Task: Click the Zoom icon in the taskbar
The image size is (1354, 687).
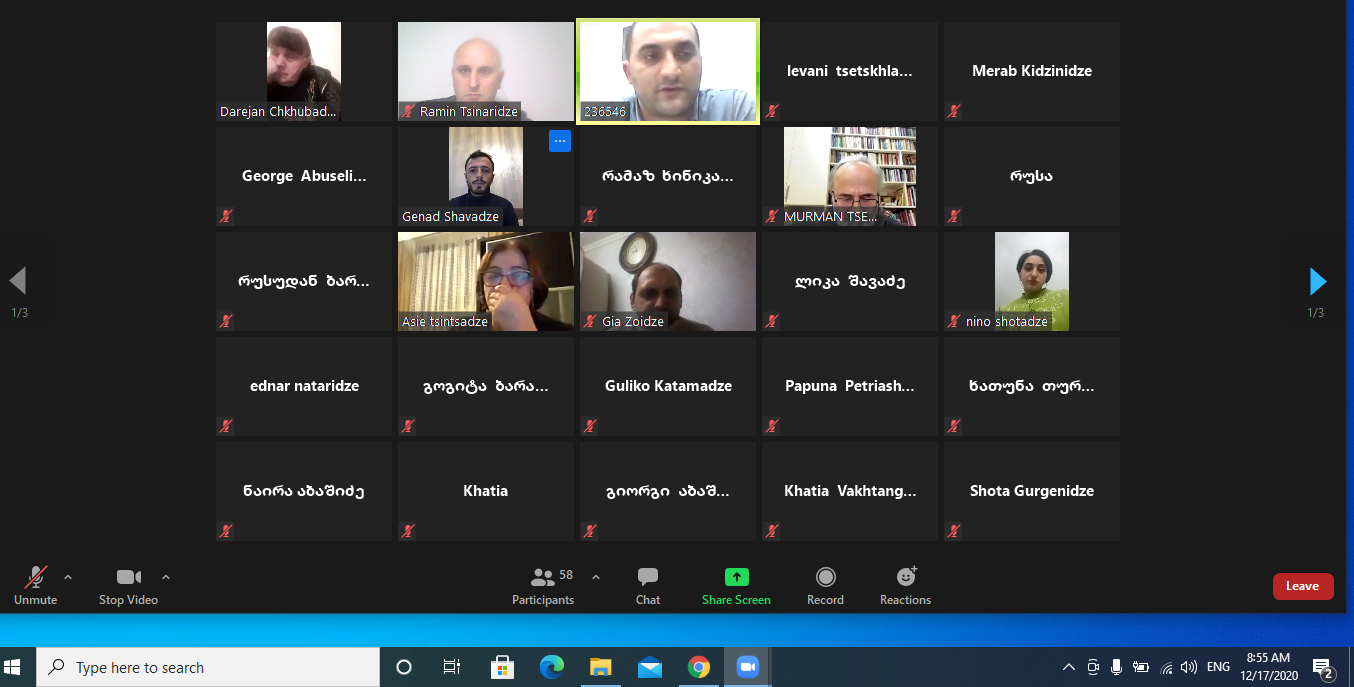Action: (x=747, y=667)
